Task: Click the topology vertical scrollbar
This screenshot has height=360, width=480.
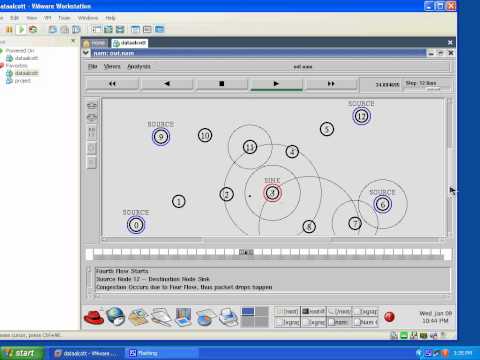Action: [x=449, y=167]
